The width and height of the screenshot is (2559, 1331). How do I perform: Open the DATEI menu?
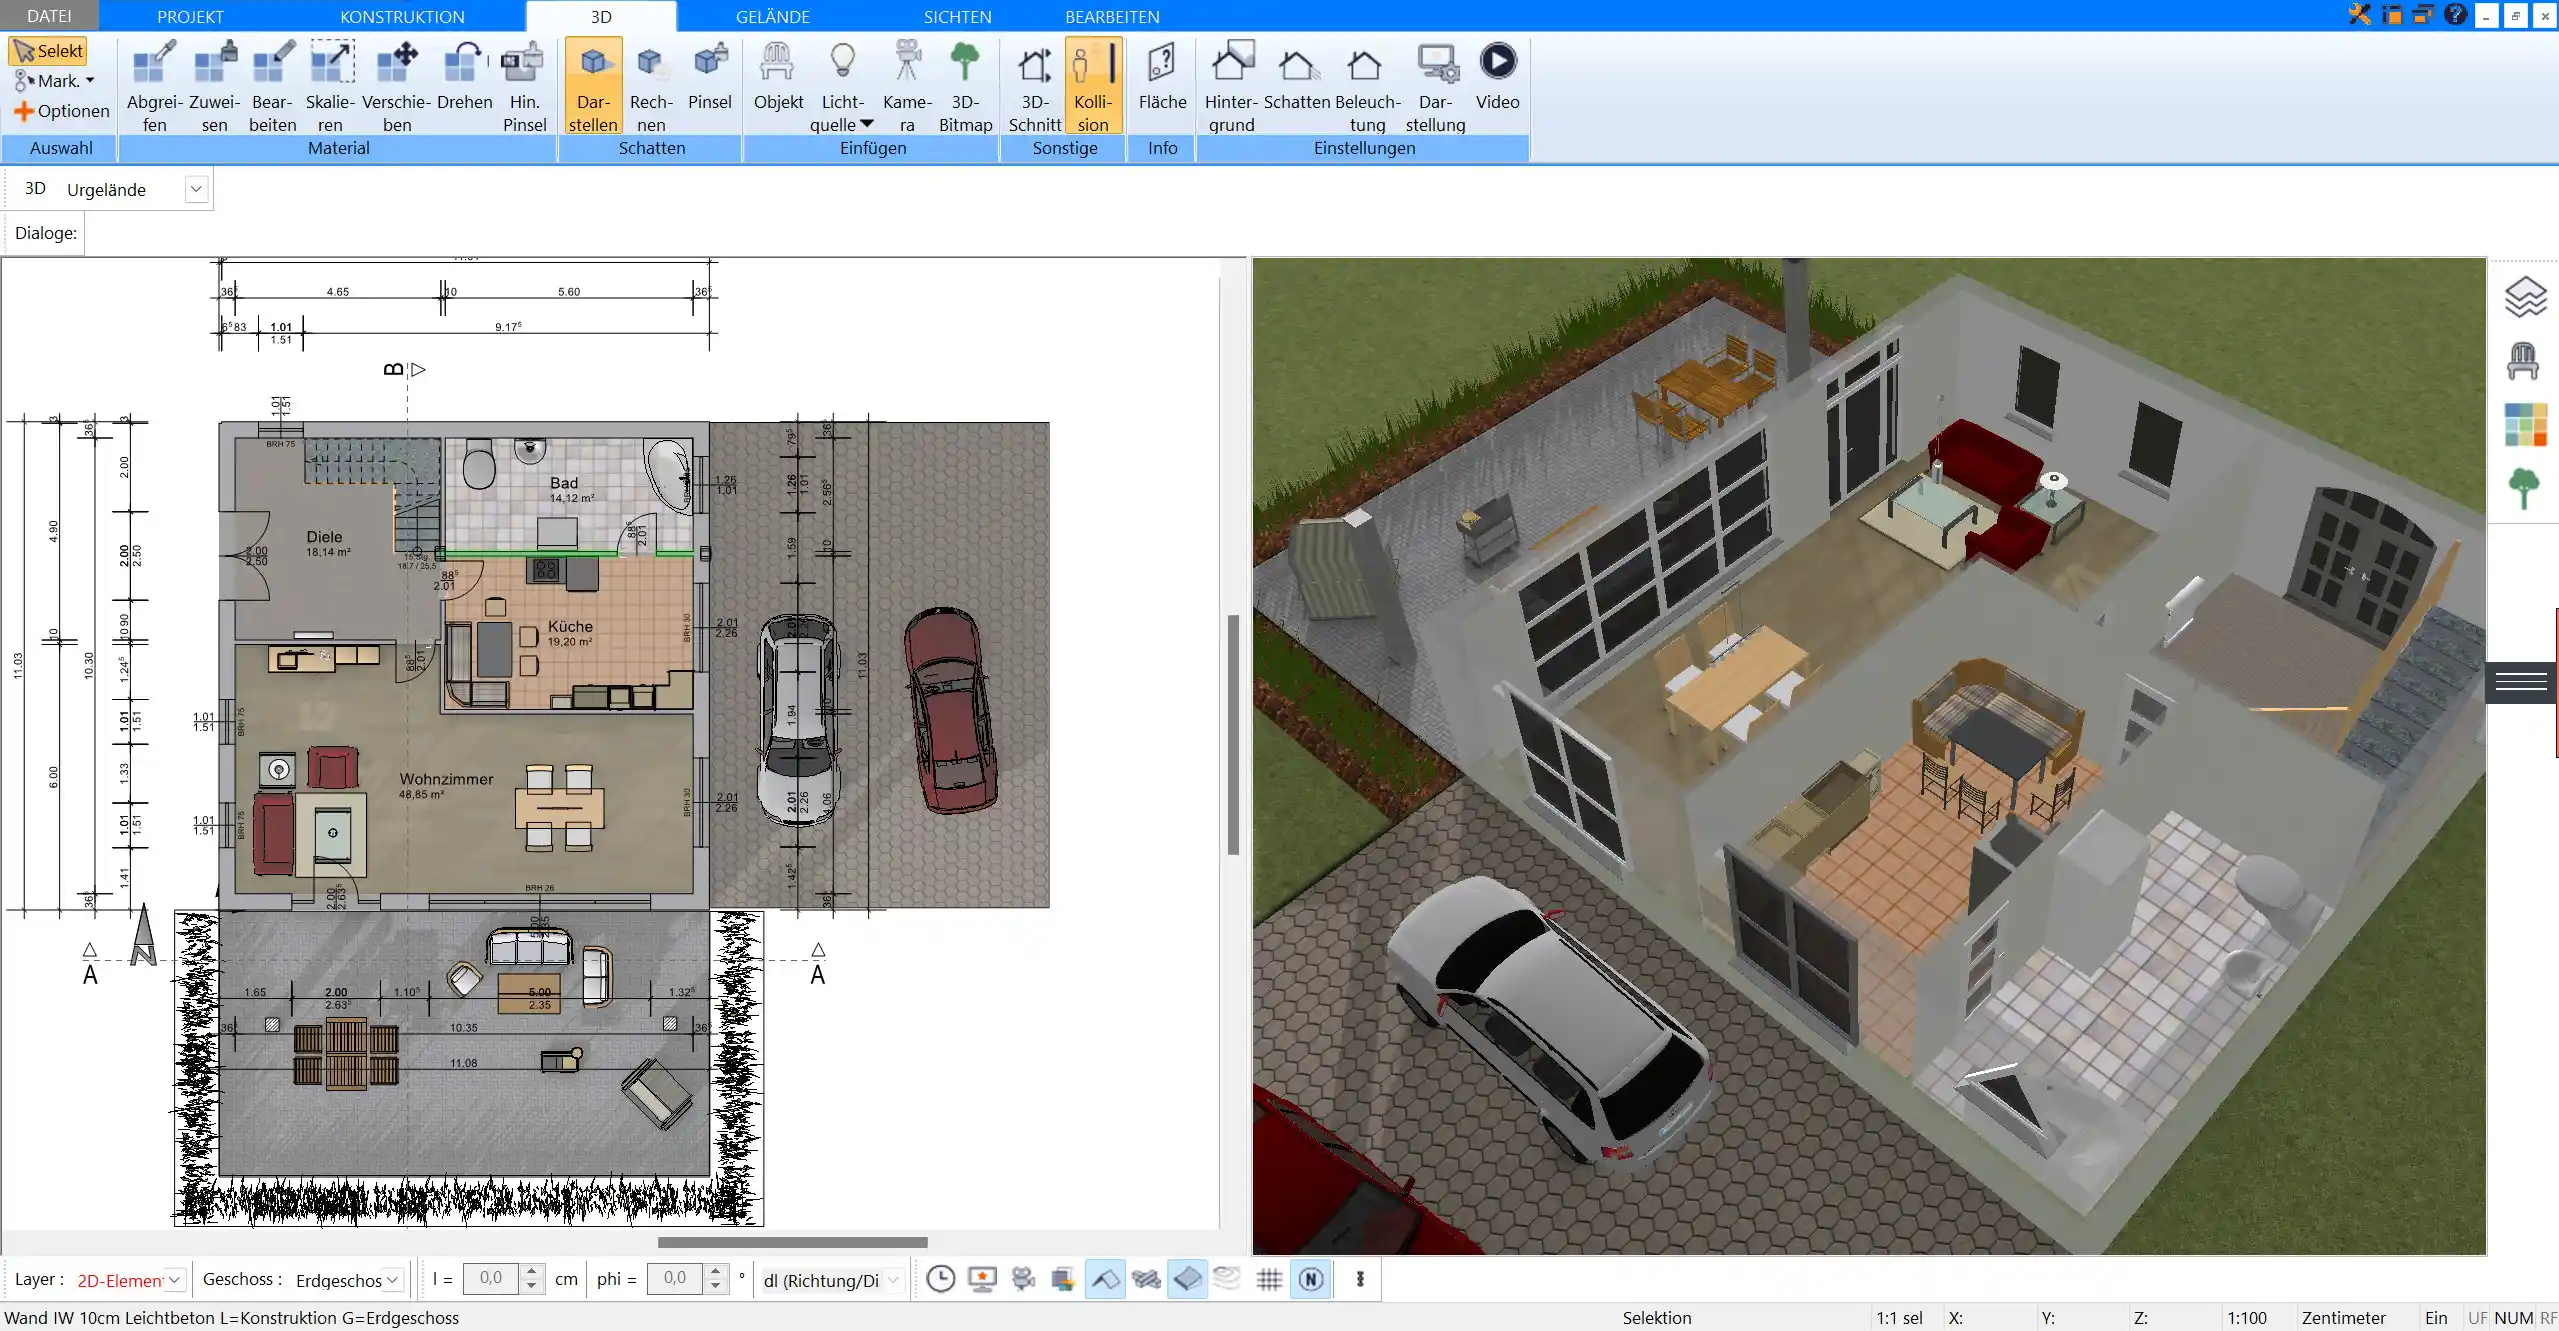tap(49, 16)
